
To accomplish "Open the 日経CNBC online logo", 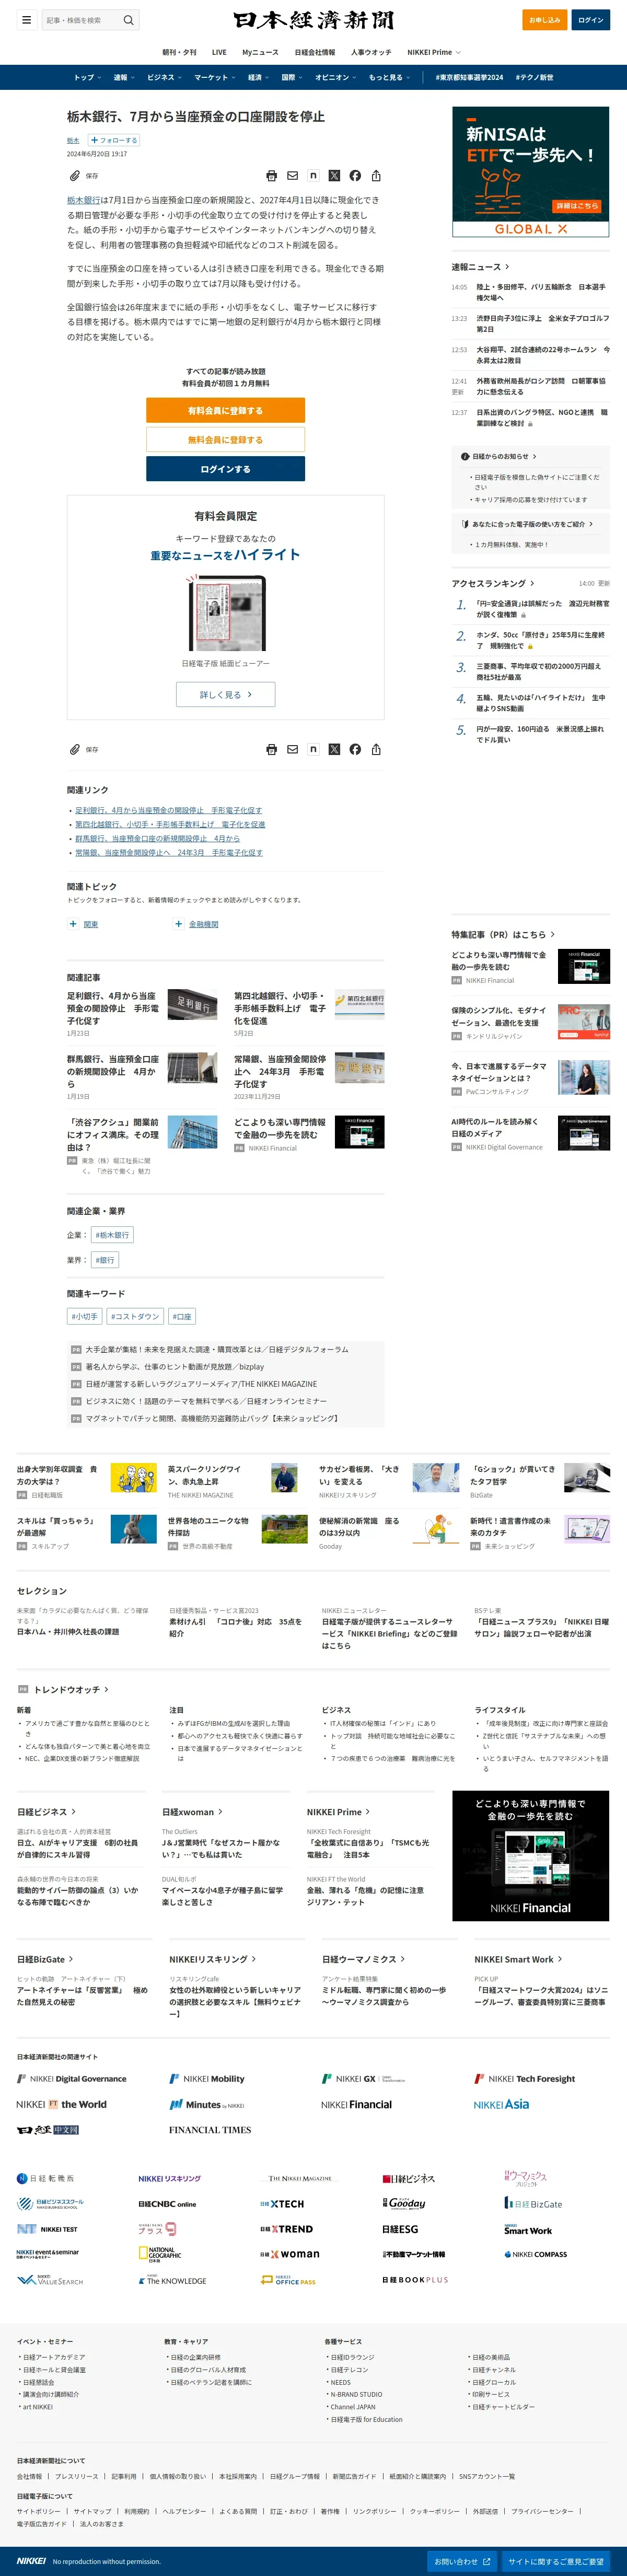I will tap(167, 2204).
